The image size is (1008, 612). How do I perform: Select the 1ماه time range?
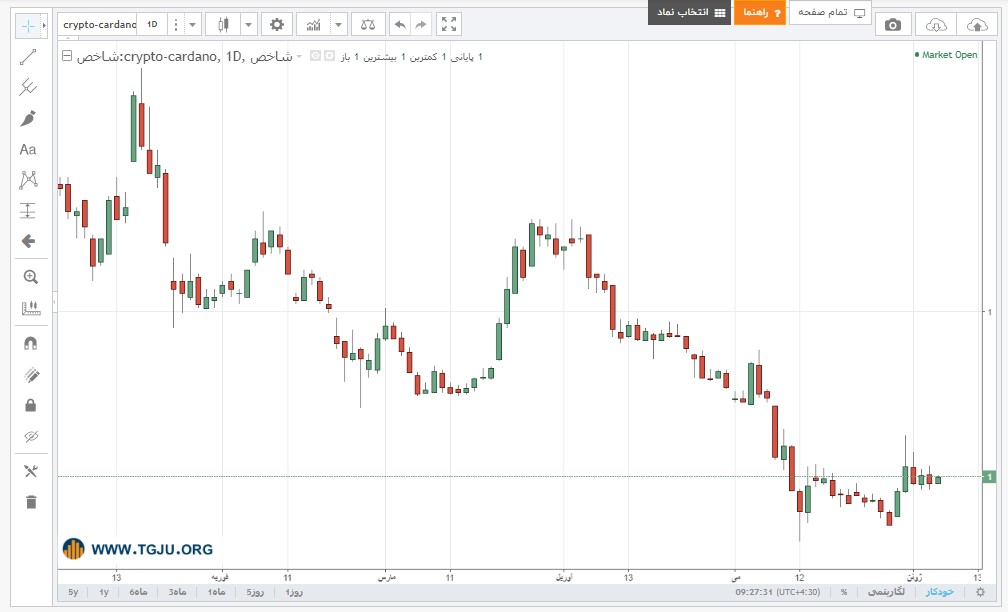coord(217,592)
